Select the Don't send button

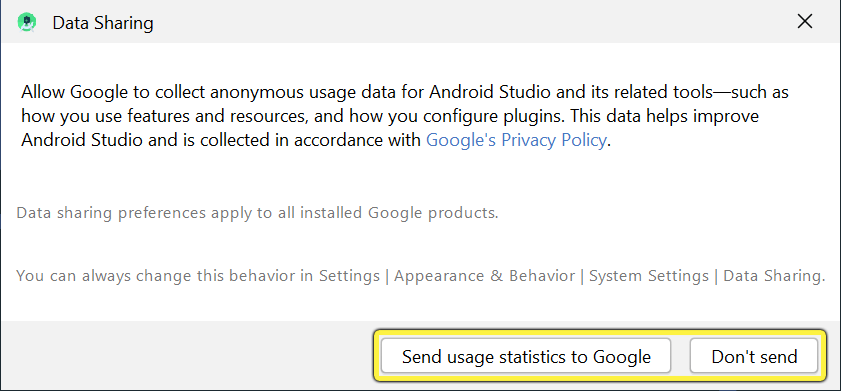point(754,356)
